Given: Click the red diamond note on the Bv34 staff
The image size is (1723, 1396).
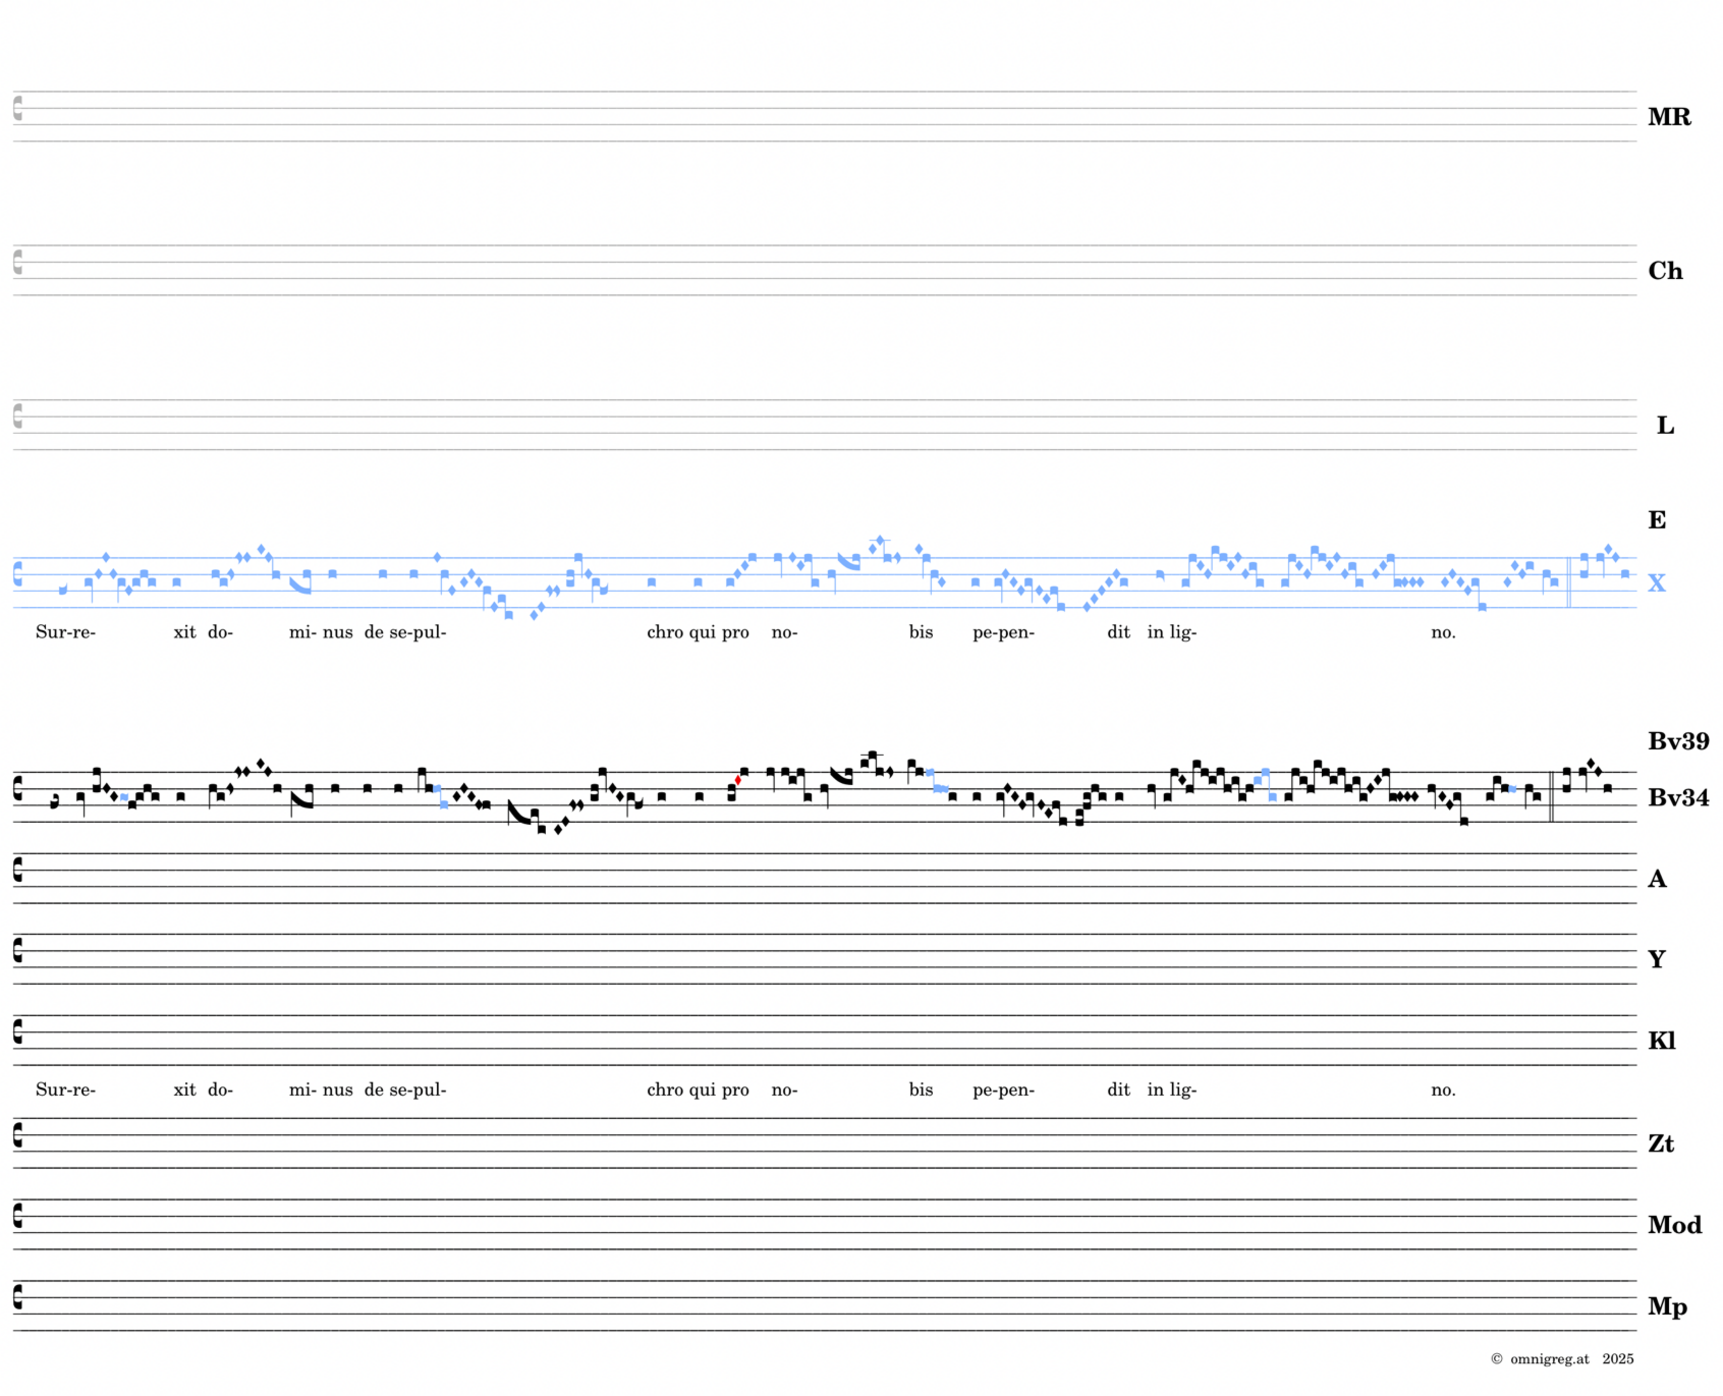Looking at the screenshot, I should pos(738,780).
